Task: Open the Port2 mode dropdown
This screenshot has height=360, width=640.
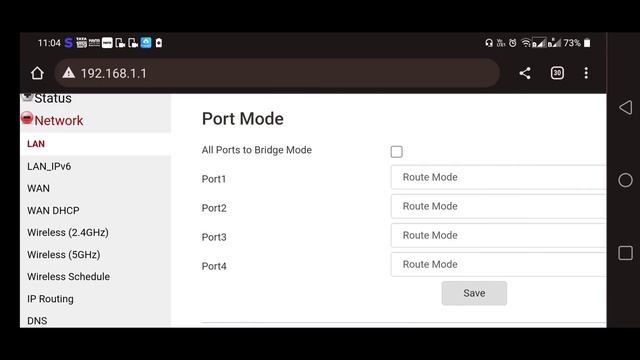Action: pos(498,206)
